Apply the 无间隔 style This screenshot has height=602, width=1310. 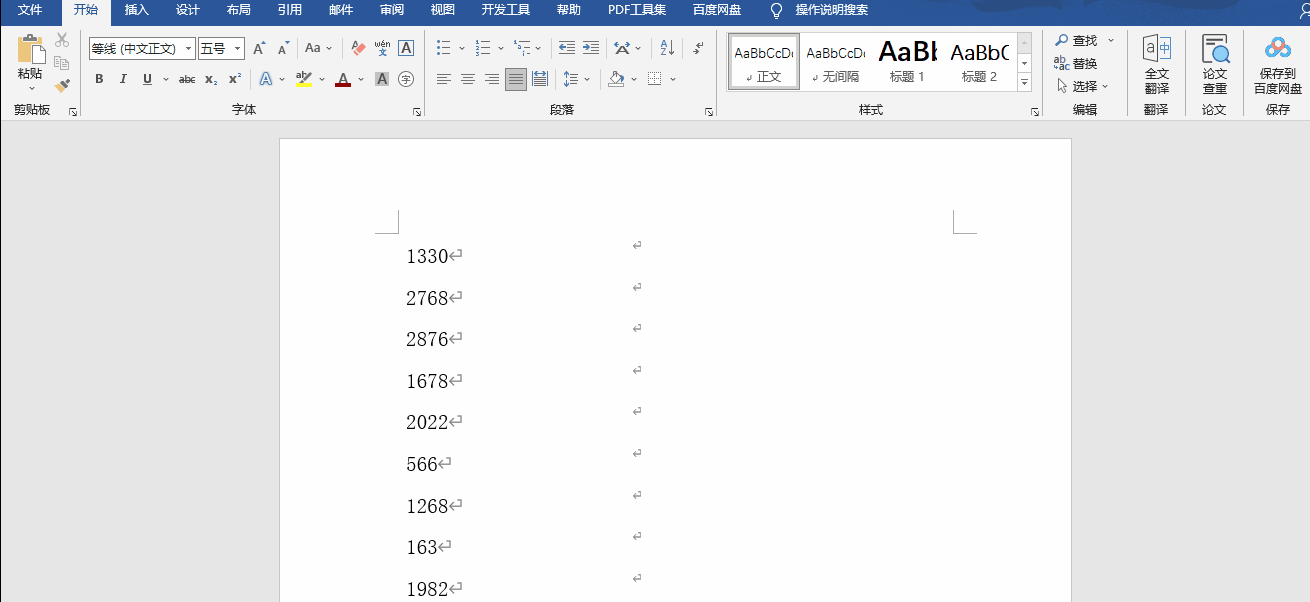pyautogui.click(x=836, y=62)
